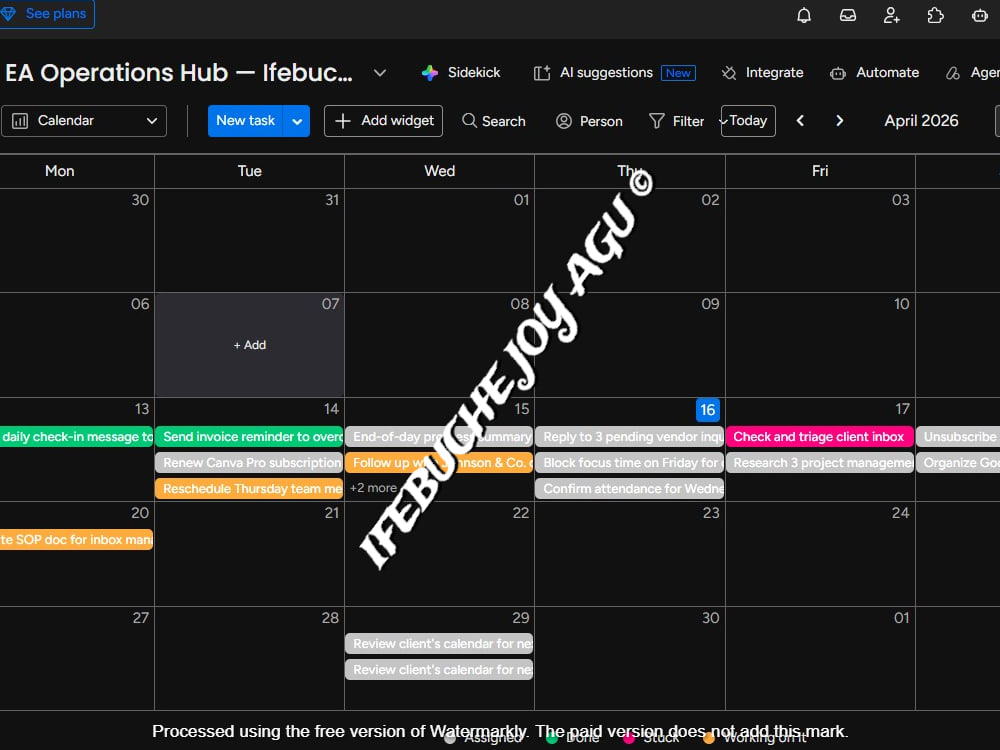Open Renew Canva Pro subscription task

249,463
